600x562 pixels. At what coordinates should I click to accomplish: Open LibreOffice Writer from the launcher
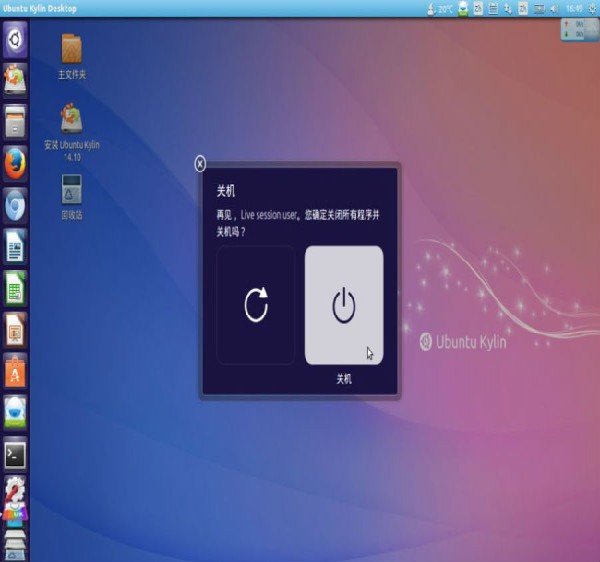click(15, 245)
